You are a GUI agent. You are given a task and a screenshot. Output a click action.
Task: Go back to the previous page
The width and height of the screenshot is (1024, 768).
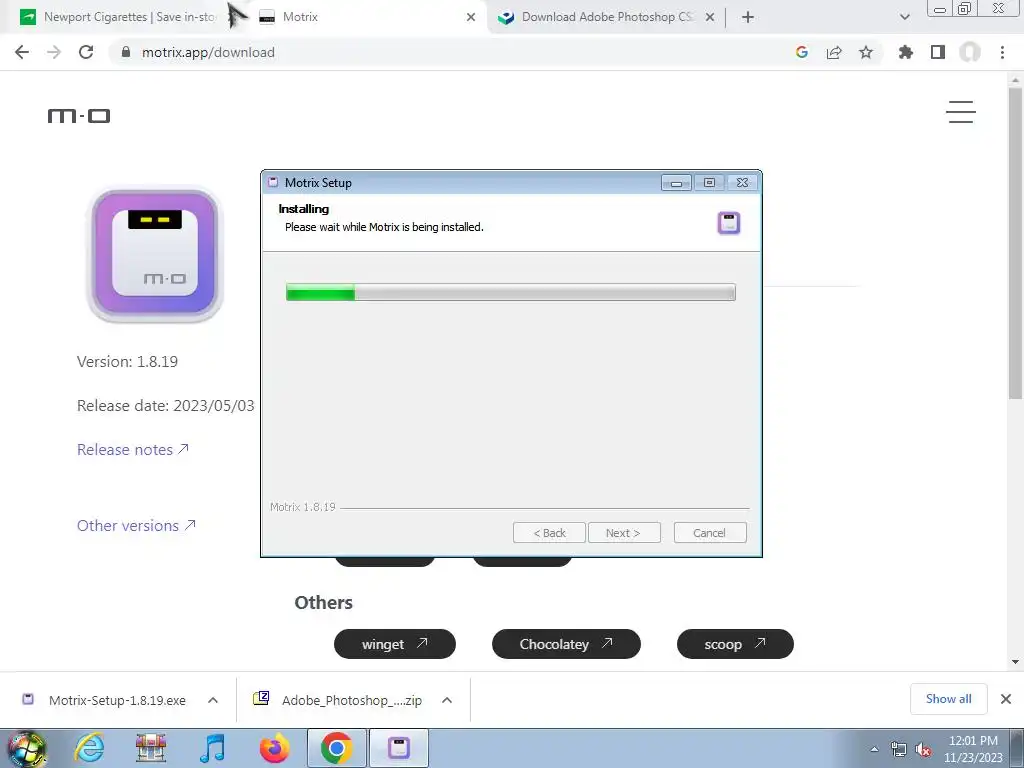[x=22, y=52]
